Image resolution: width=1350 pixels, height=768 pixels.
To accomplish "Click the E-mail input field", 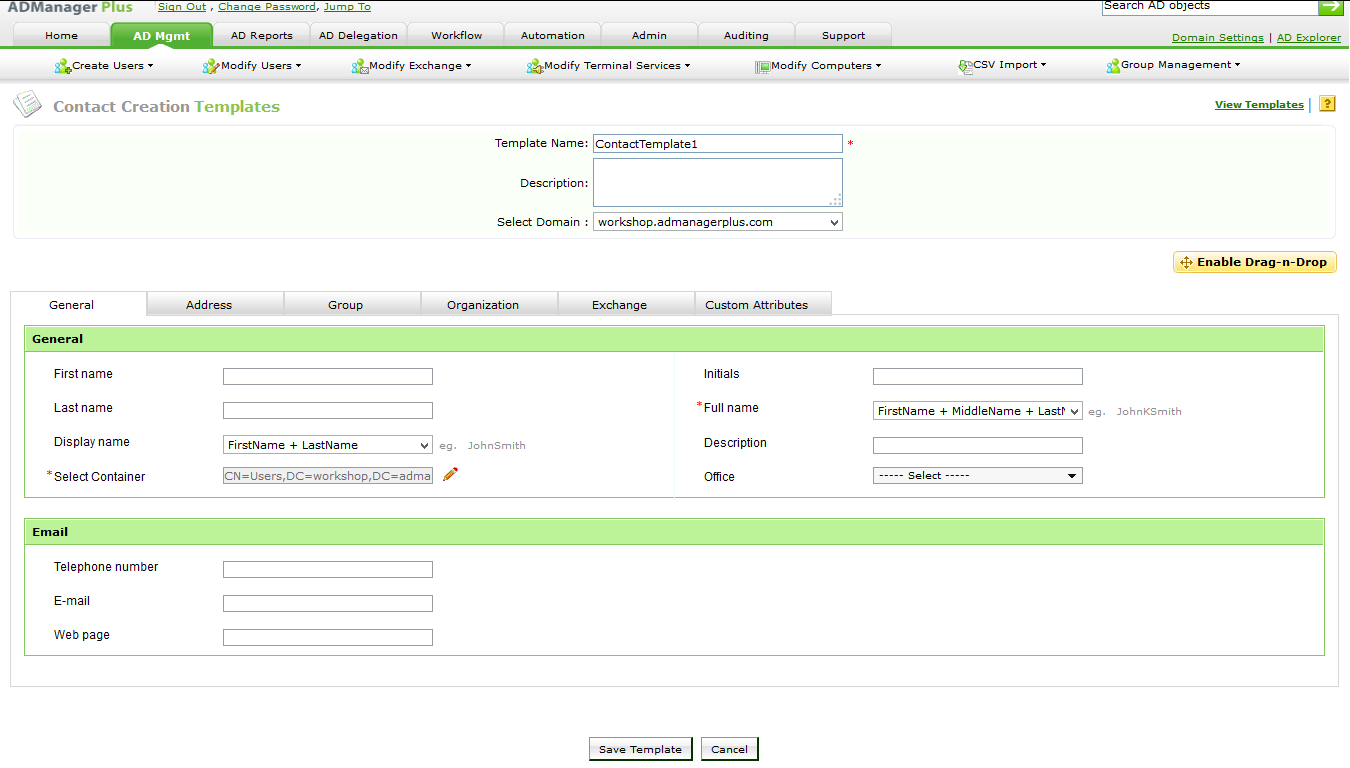I will 328,603.
